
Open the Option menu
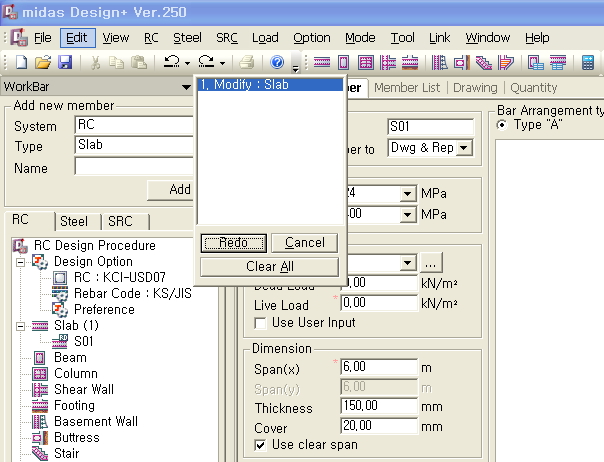point(312,38)
